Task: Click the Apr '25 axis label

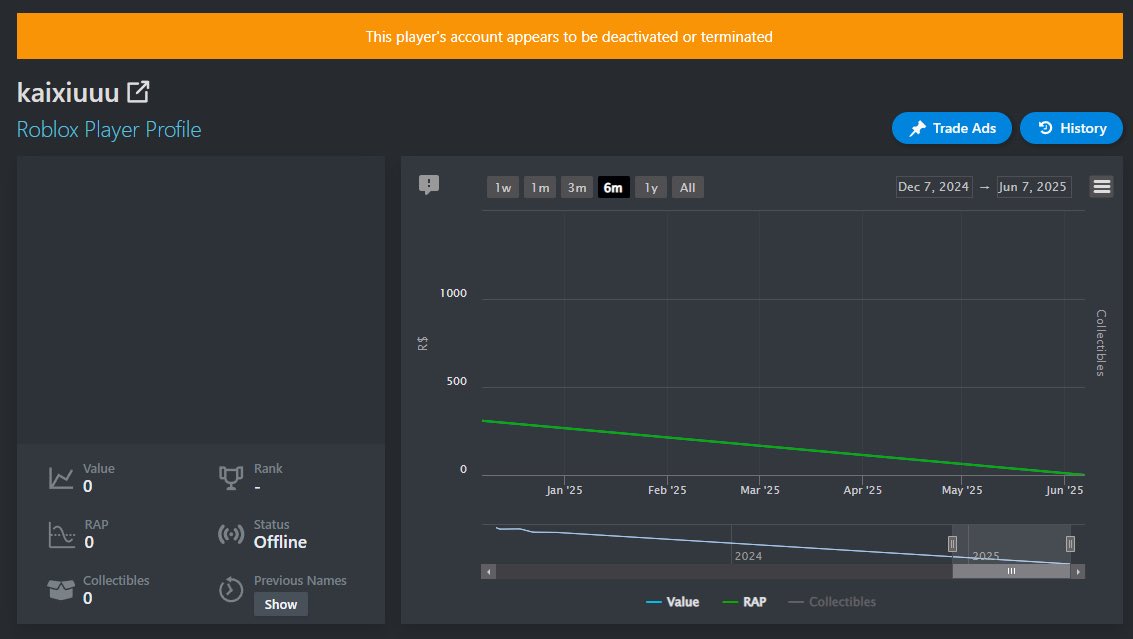Action: click(x=862, y=490)
